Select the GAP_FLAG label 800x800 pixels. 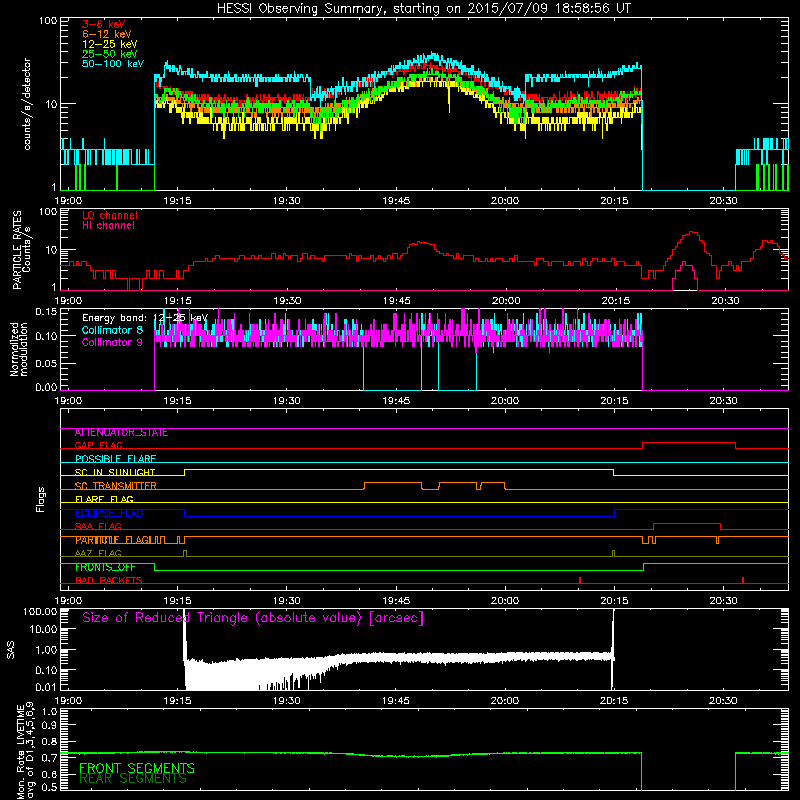(98, 445)
